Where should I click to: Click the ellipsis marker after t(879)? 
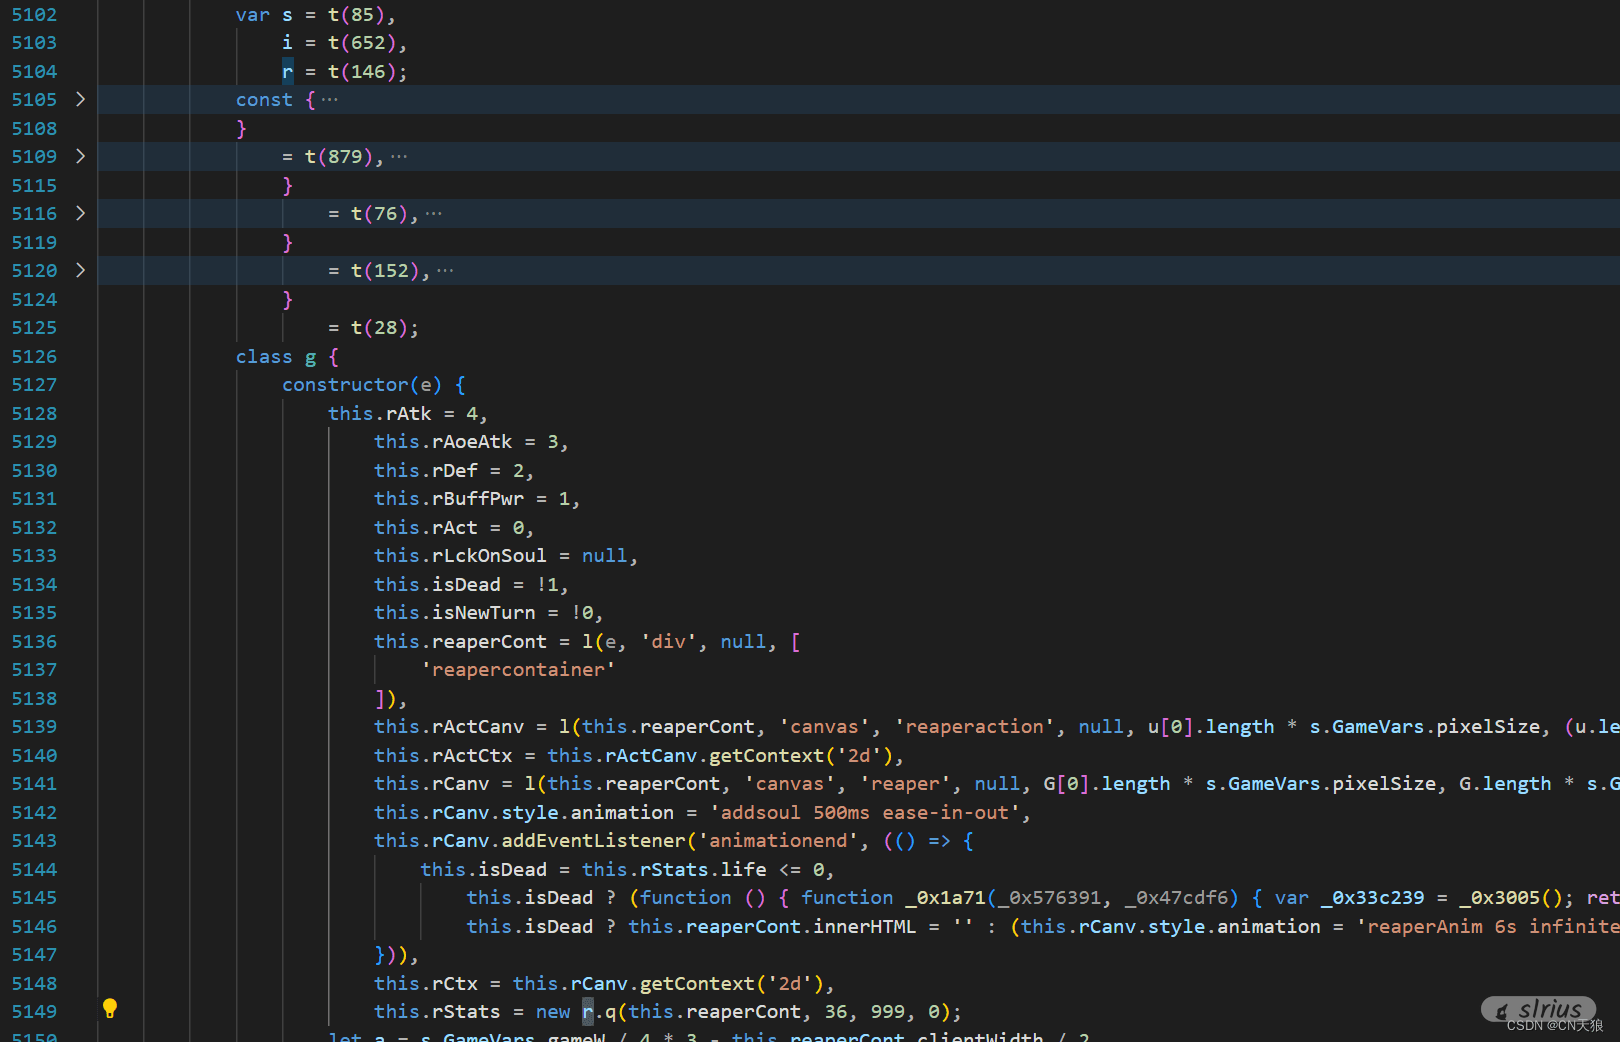[399, 157]
